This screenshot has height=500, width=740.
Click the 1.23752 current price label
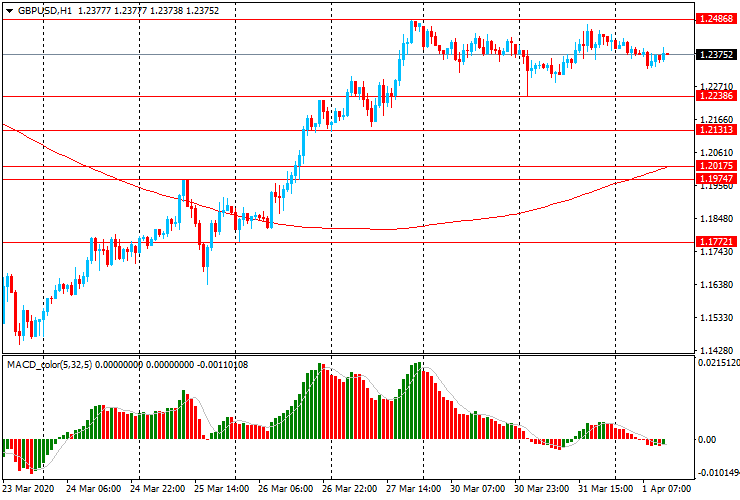pyautogui.click(x=717, y=54)
